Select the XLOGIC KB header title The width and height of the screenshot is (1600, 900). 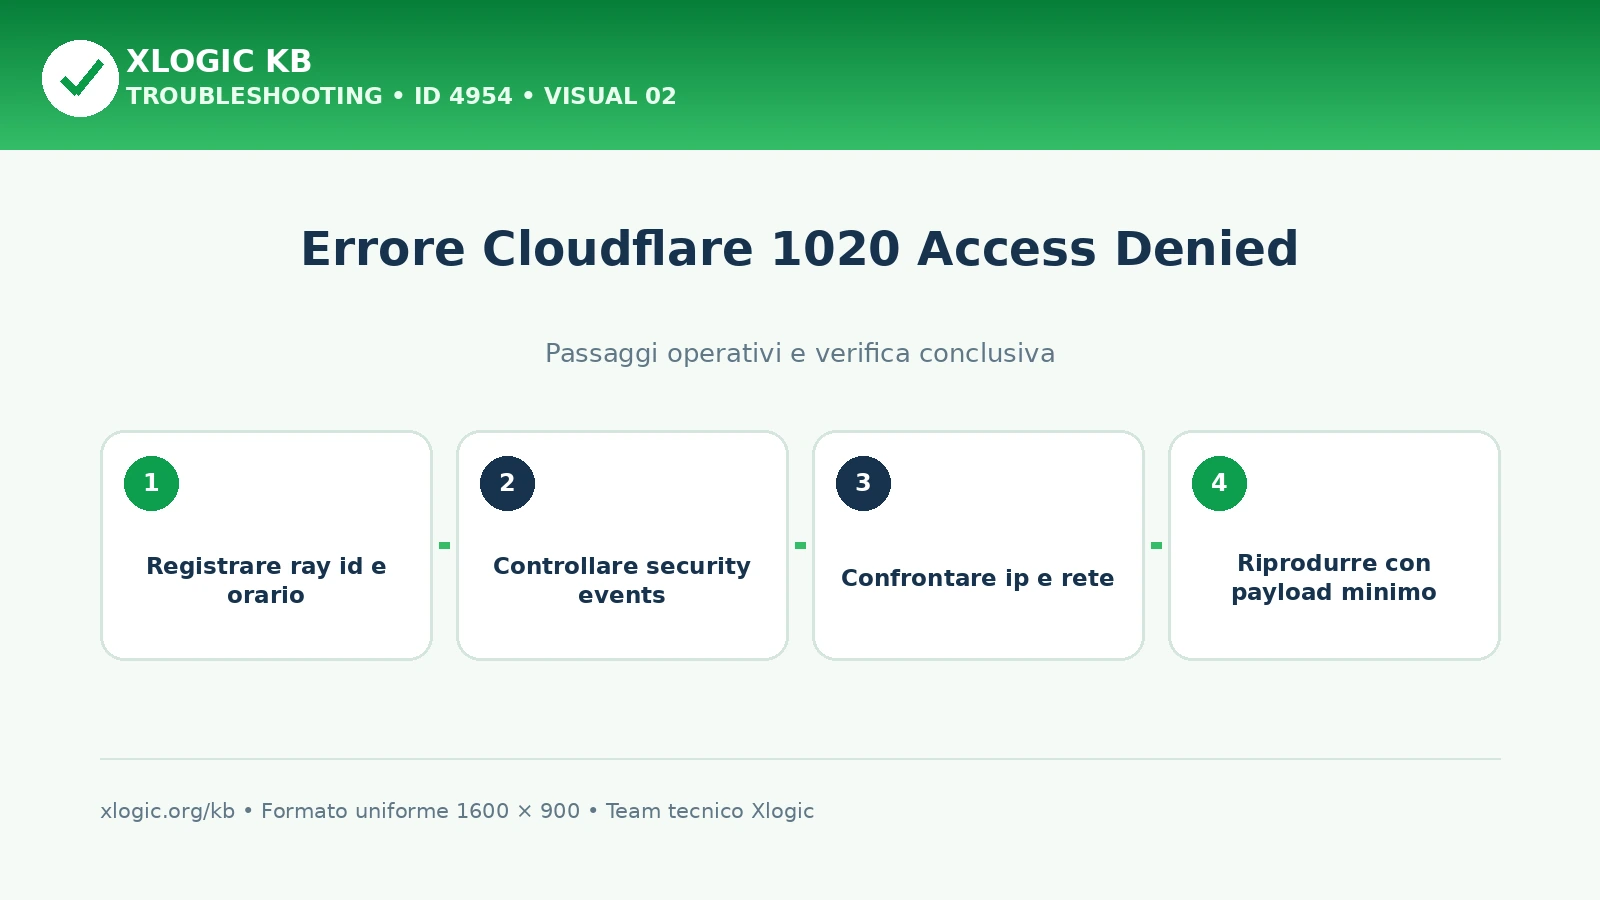coord(219,61)
